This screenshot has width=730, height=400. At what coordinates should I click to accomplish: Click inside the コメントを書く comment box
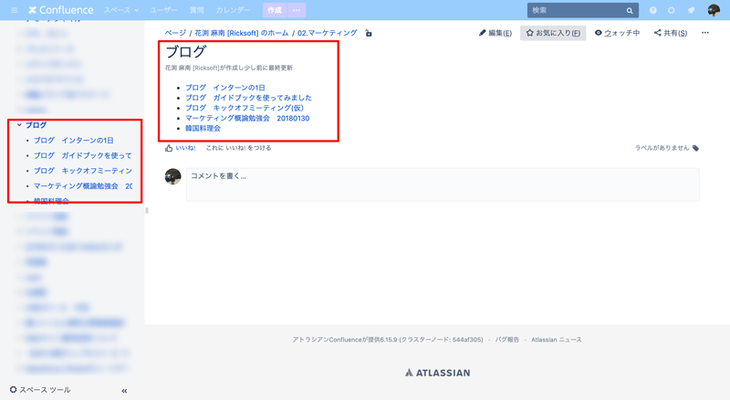click(x=443, y=185)
